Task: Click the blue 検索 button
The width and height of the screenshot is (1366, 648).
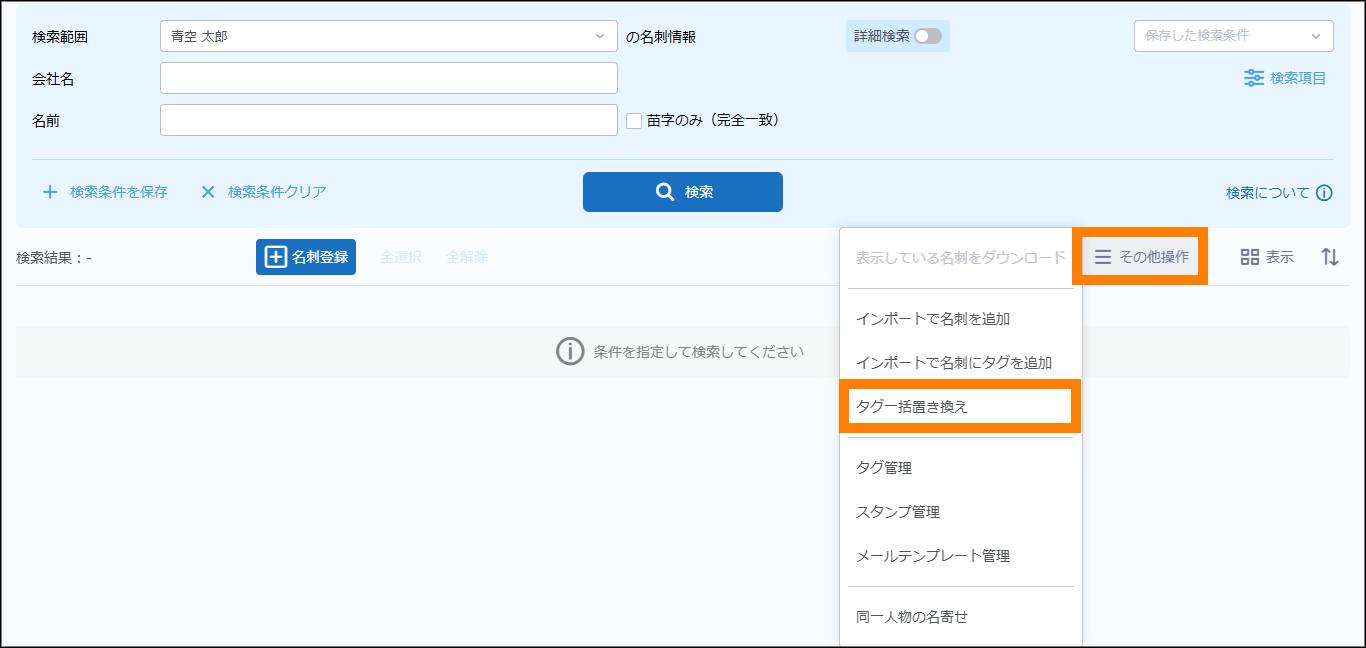Action: (x=682, y=192)
